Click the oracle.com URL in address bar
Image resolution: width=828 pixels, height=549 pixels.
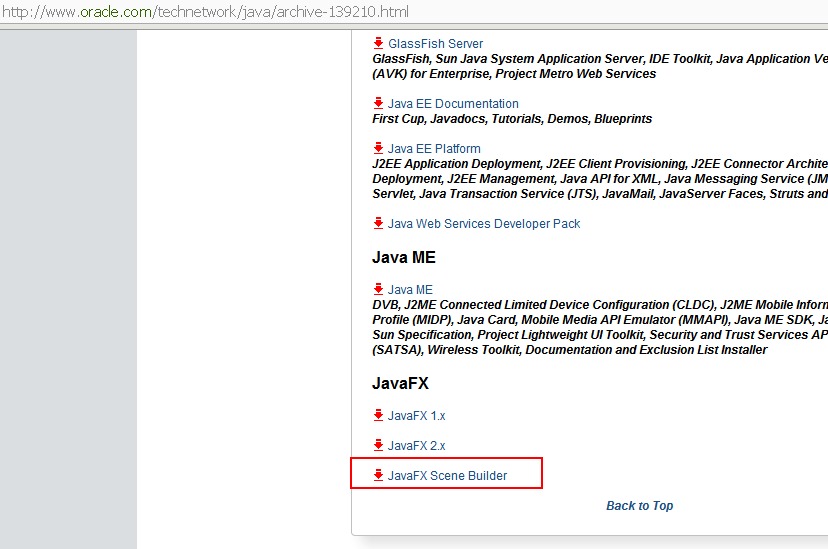point(205,12)
